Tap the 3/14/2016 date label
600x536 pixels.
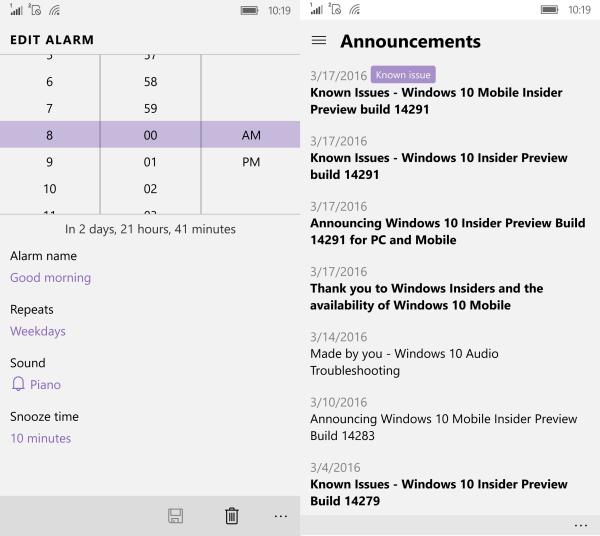click(x=339, y=337)
